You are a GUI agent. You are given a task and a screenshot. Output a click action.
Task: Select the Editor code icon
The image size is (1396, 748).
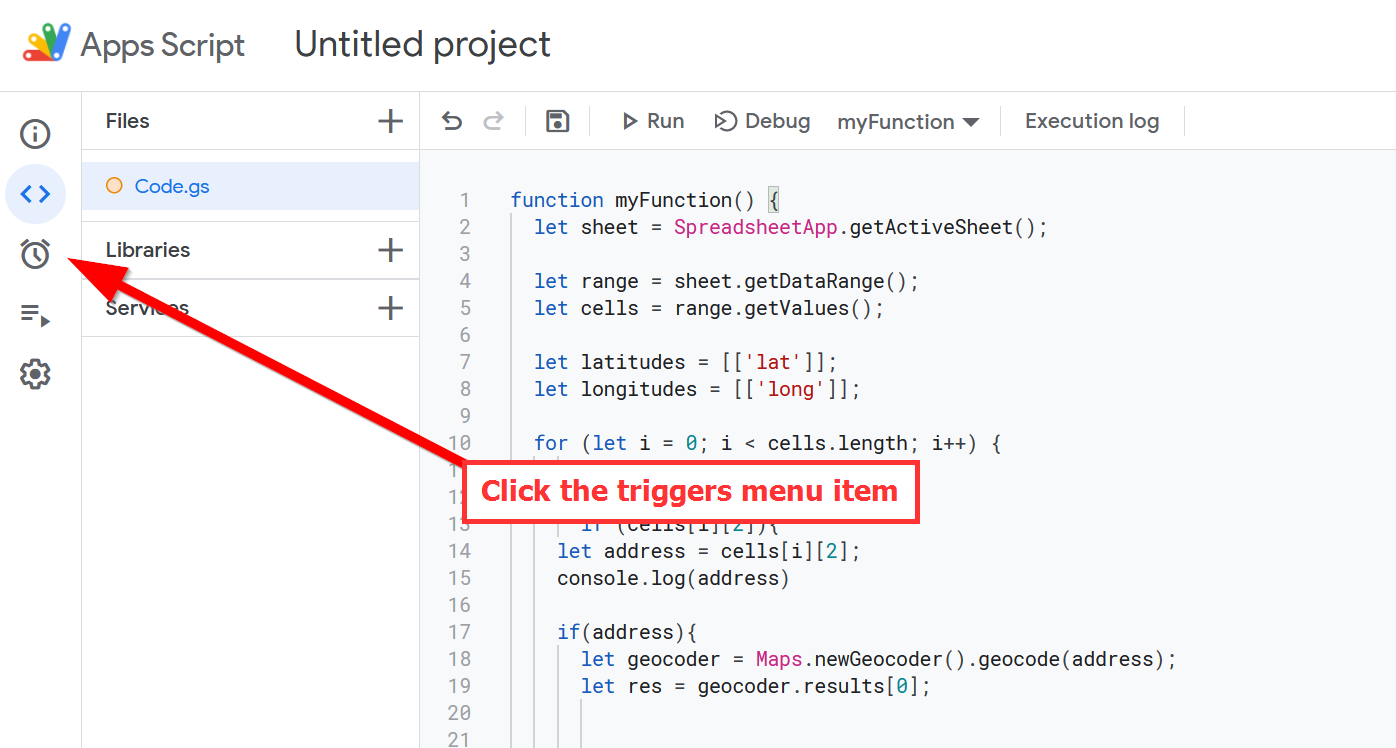(x=35, y=194)
